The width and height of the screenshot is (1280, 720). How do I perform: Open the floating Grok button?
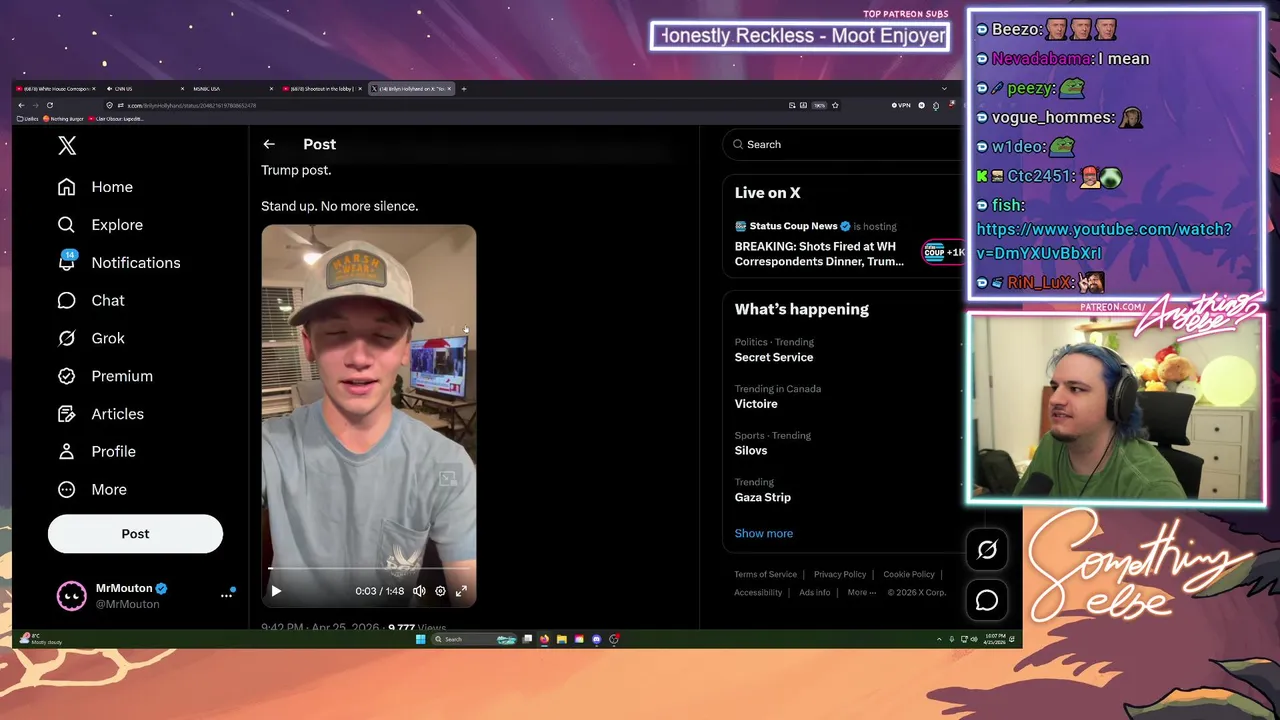[987, 550]
